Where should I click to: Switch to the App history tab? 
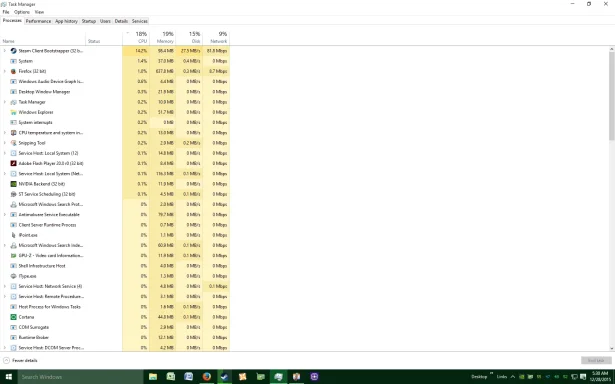pos(66,21)
